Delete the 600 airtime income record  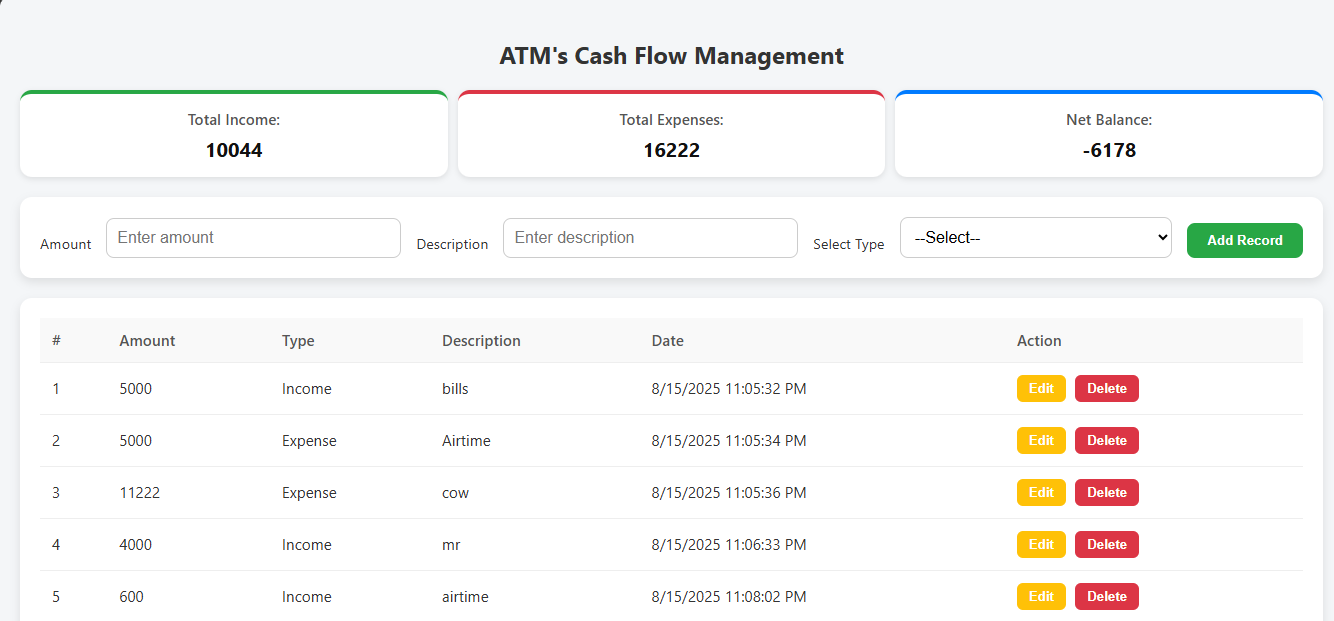1106,597
